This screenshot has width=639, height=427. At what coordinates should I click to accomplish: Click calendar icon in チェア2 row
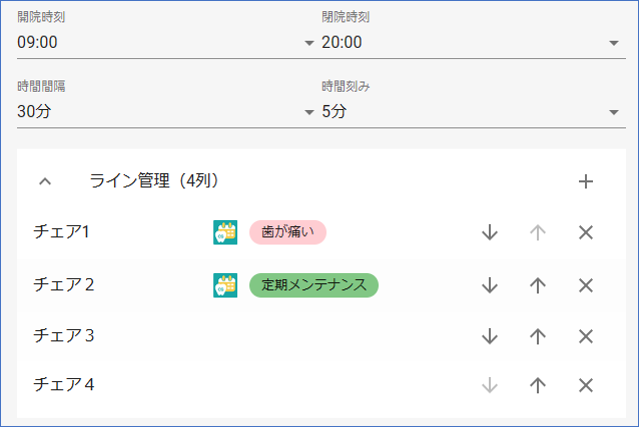pos(225,285)
